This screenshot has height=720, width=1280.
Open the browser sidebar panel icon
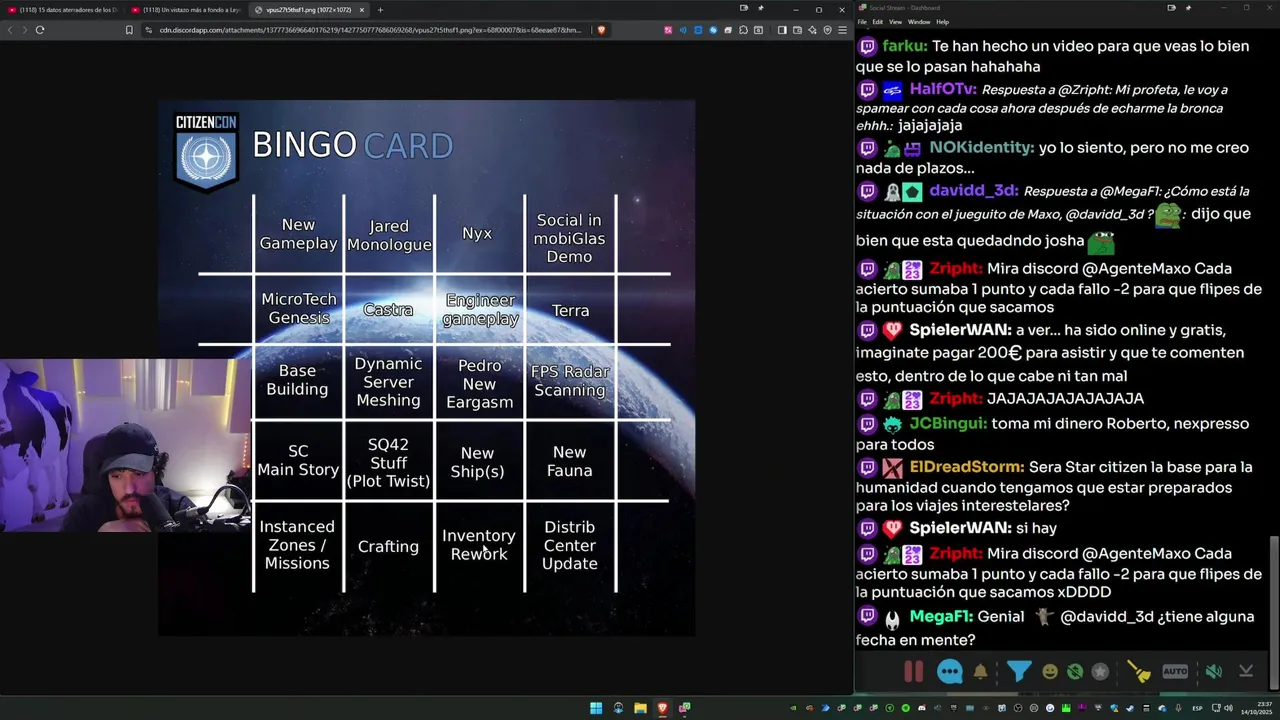tap(782, 30)
